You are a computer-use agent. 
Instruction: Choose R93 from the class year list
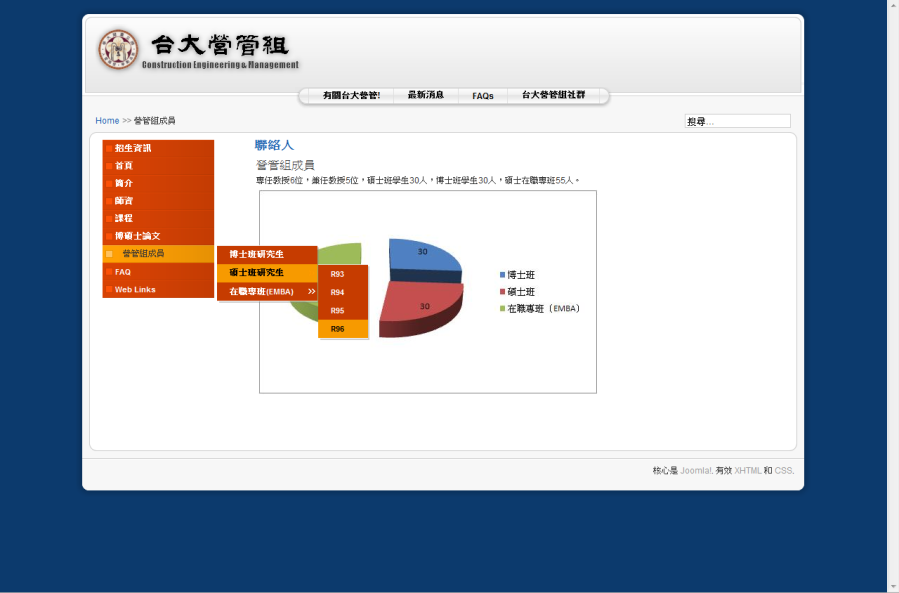338,274
